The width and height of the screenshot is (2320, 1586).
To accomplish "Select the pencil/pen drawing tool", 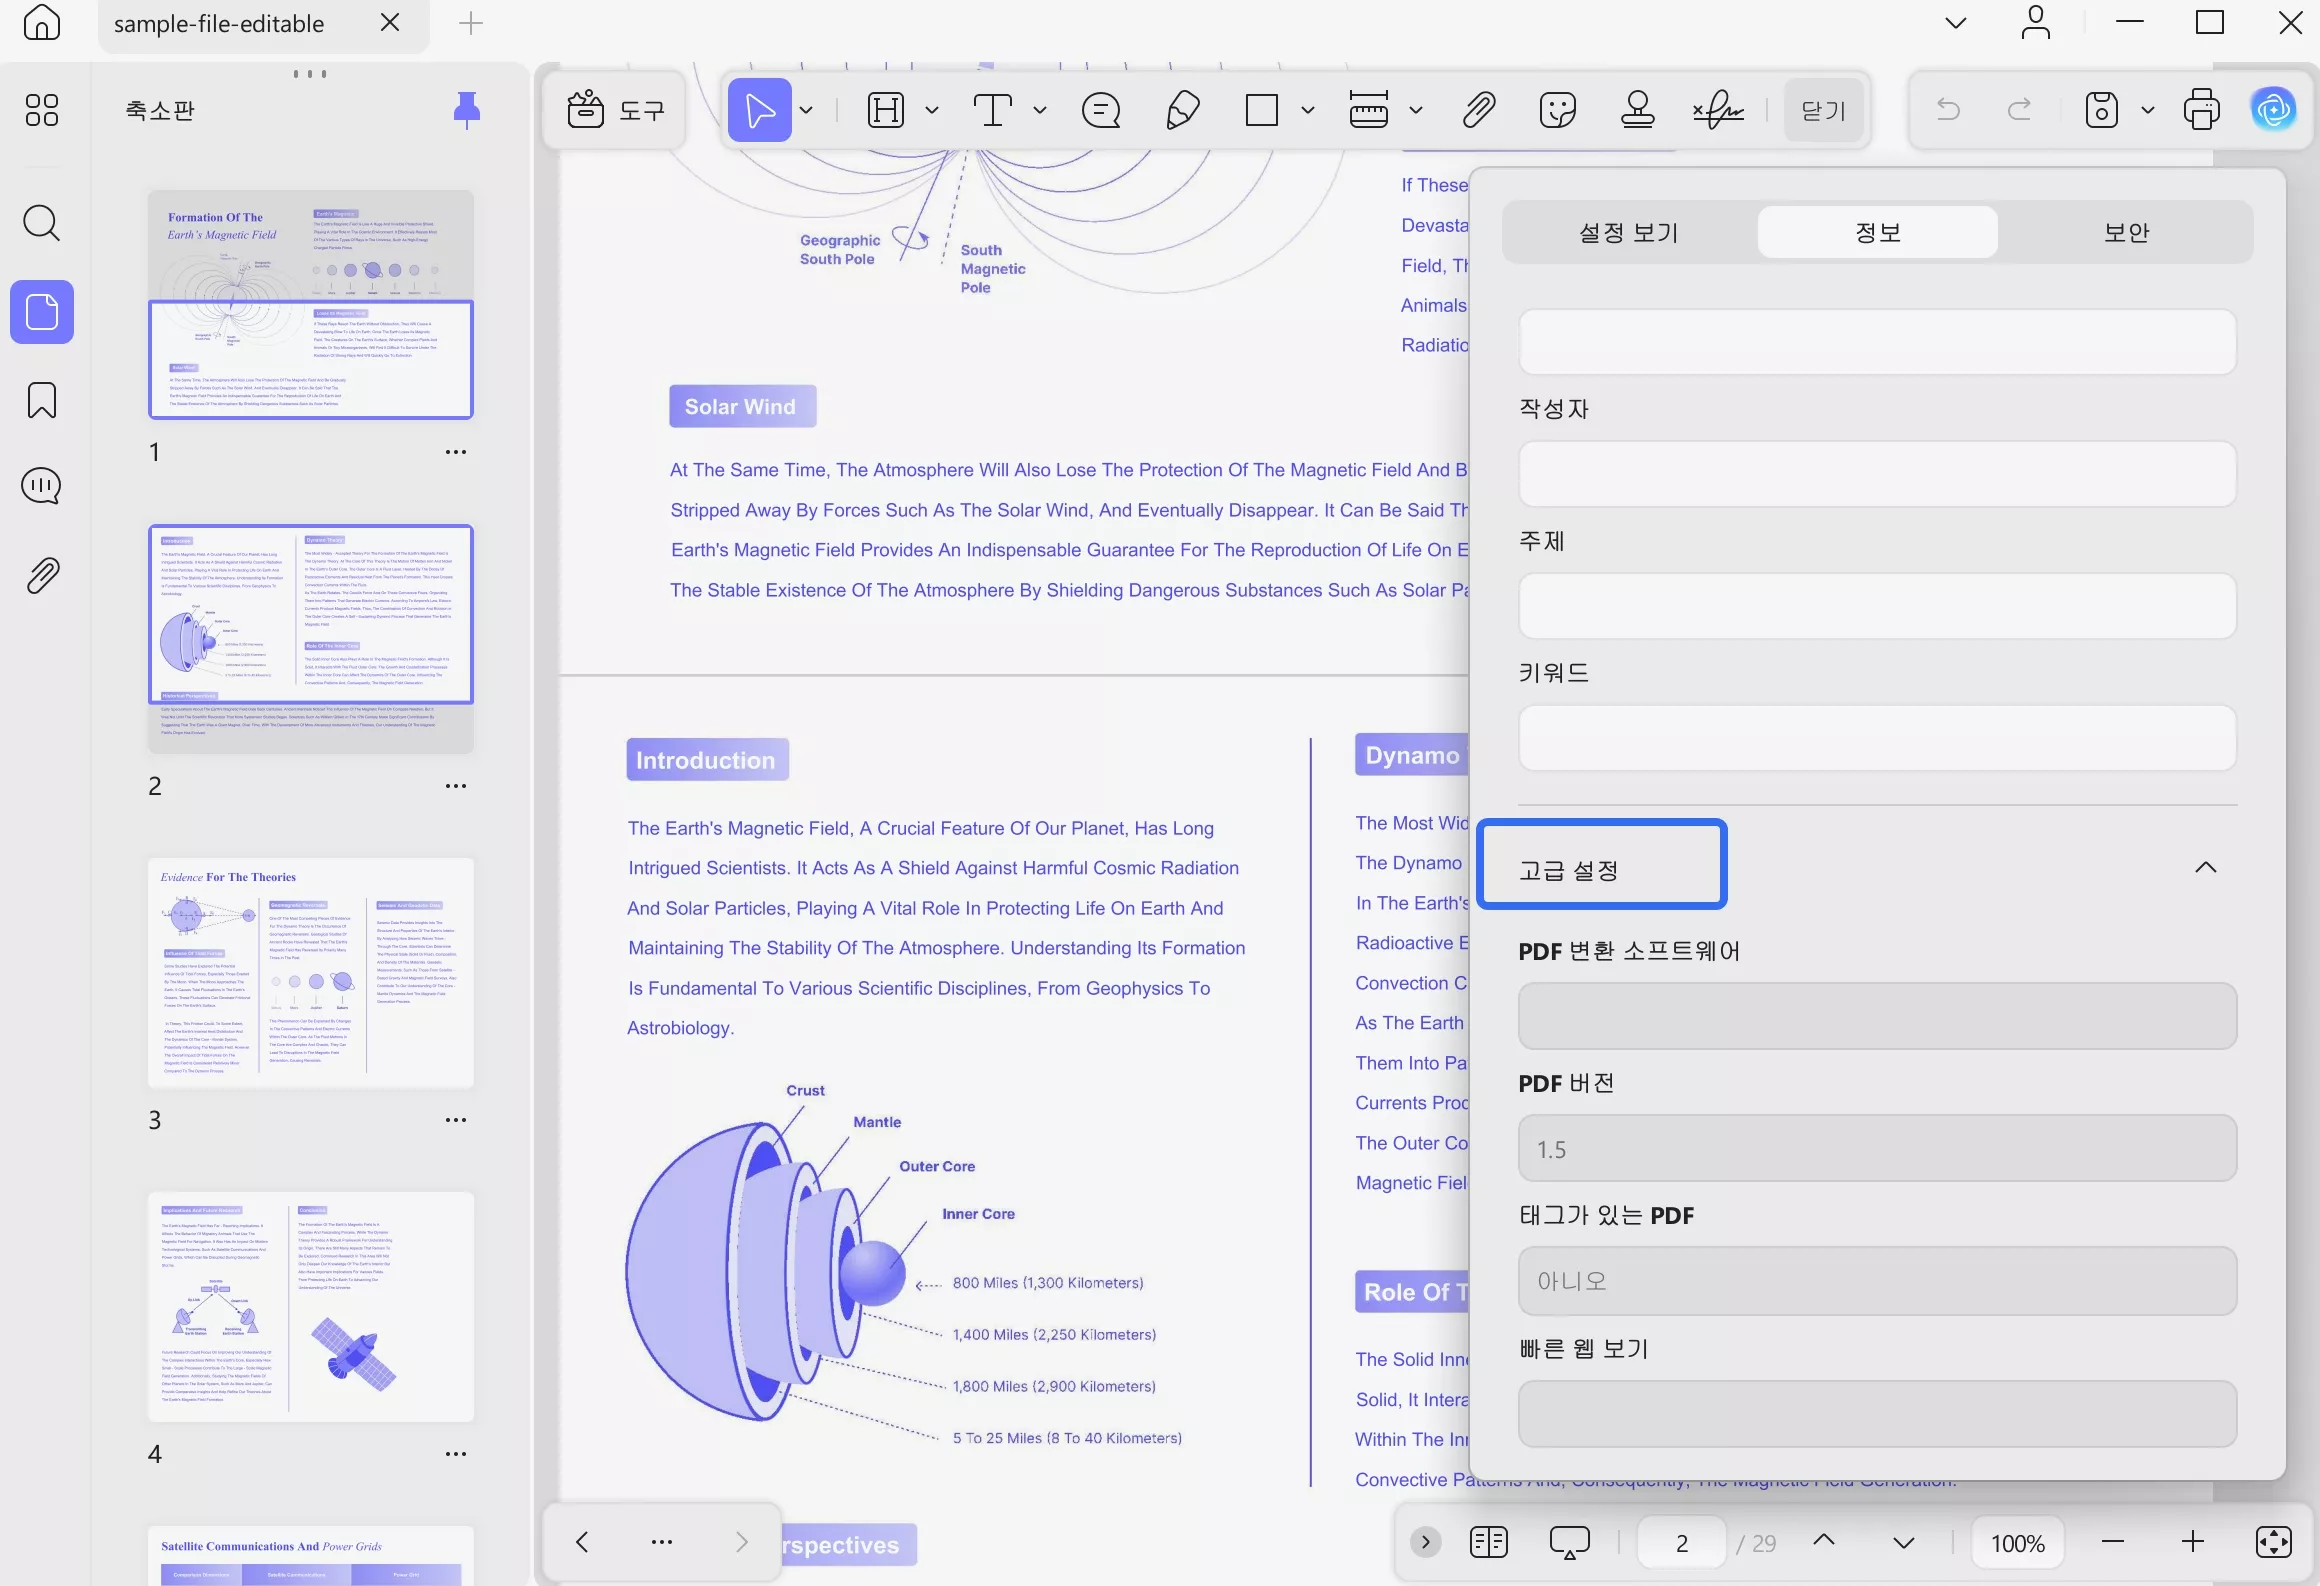I will coord(1182,110).
